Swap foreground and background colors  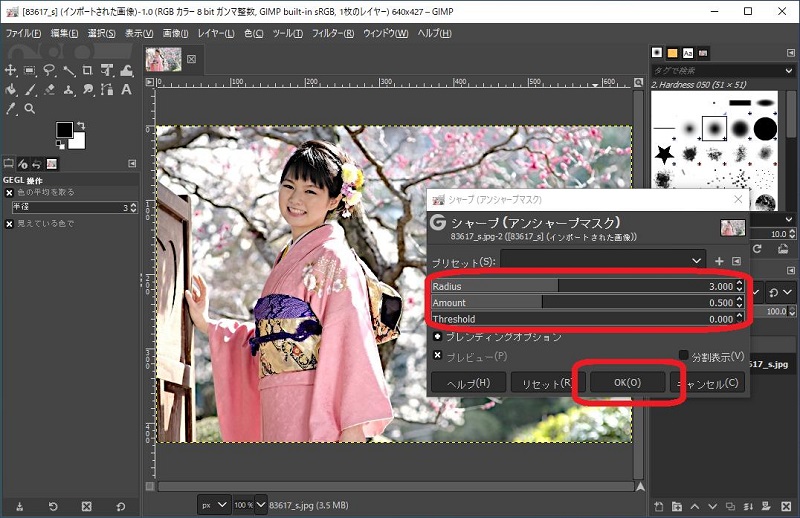(x=81, y=125)
